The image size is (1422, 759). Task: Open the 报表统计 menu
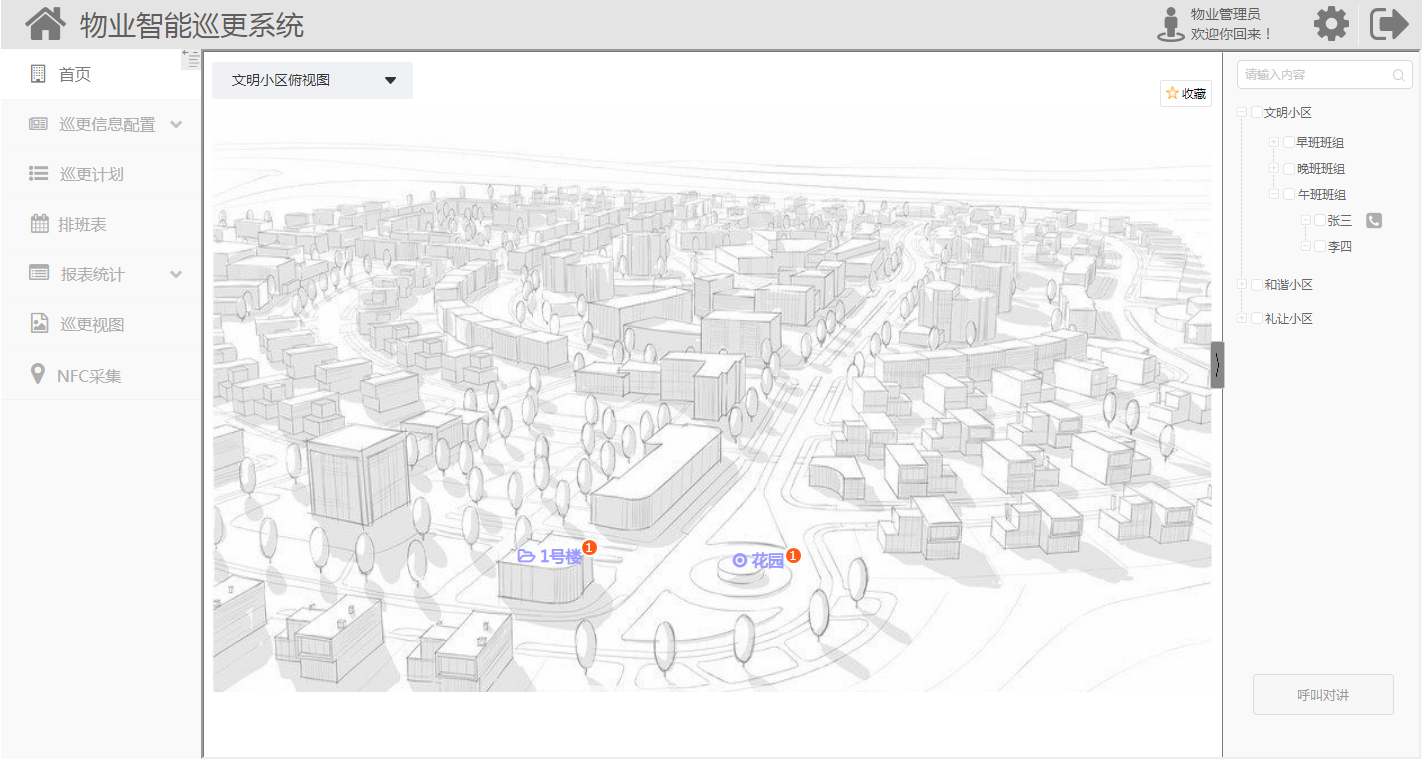click(x=101, y=274)
